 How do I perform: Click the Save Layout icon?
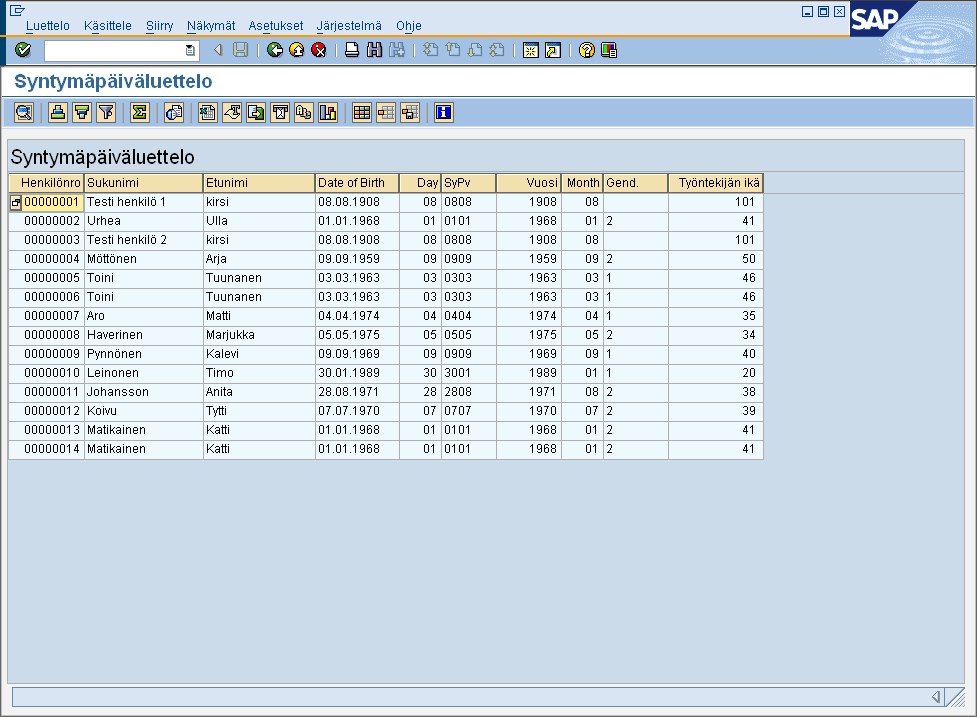pos(409,113)
